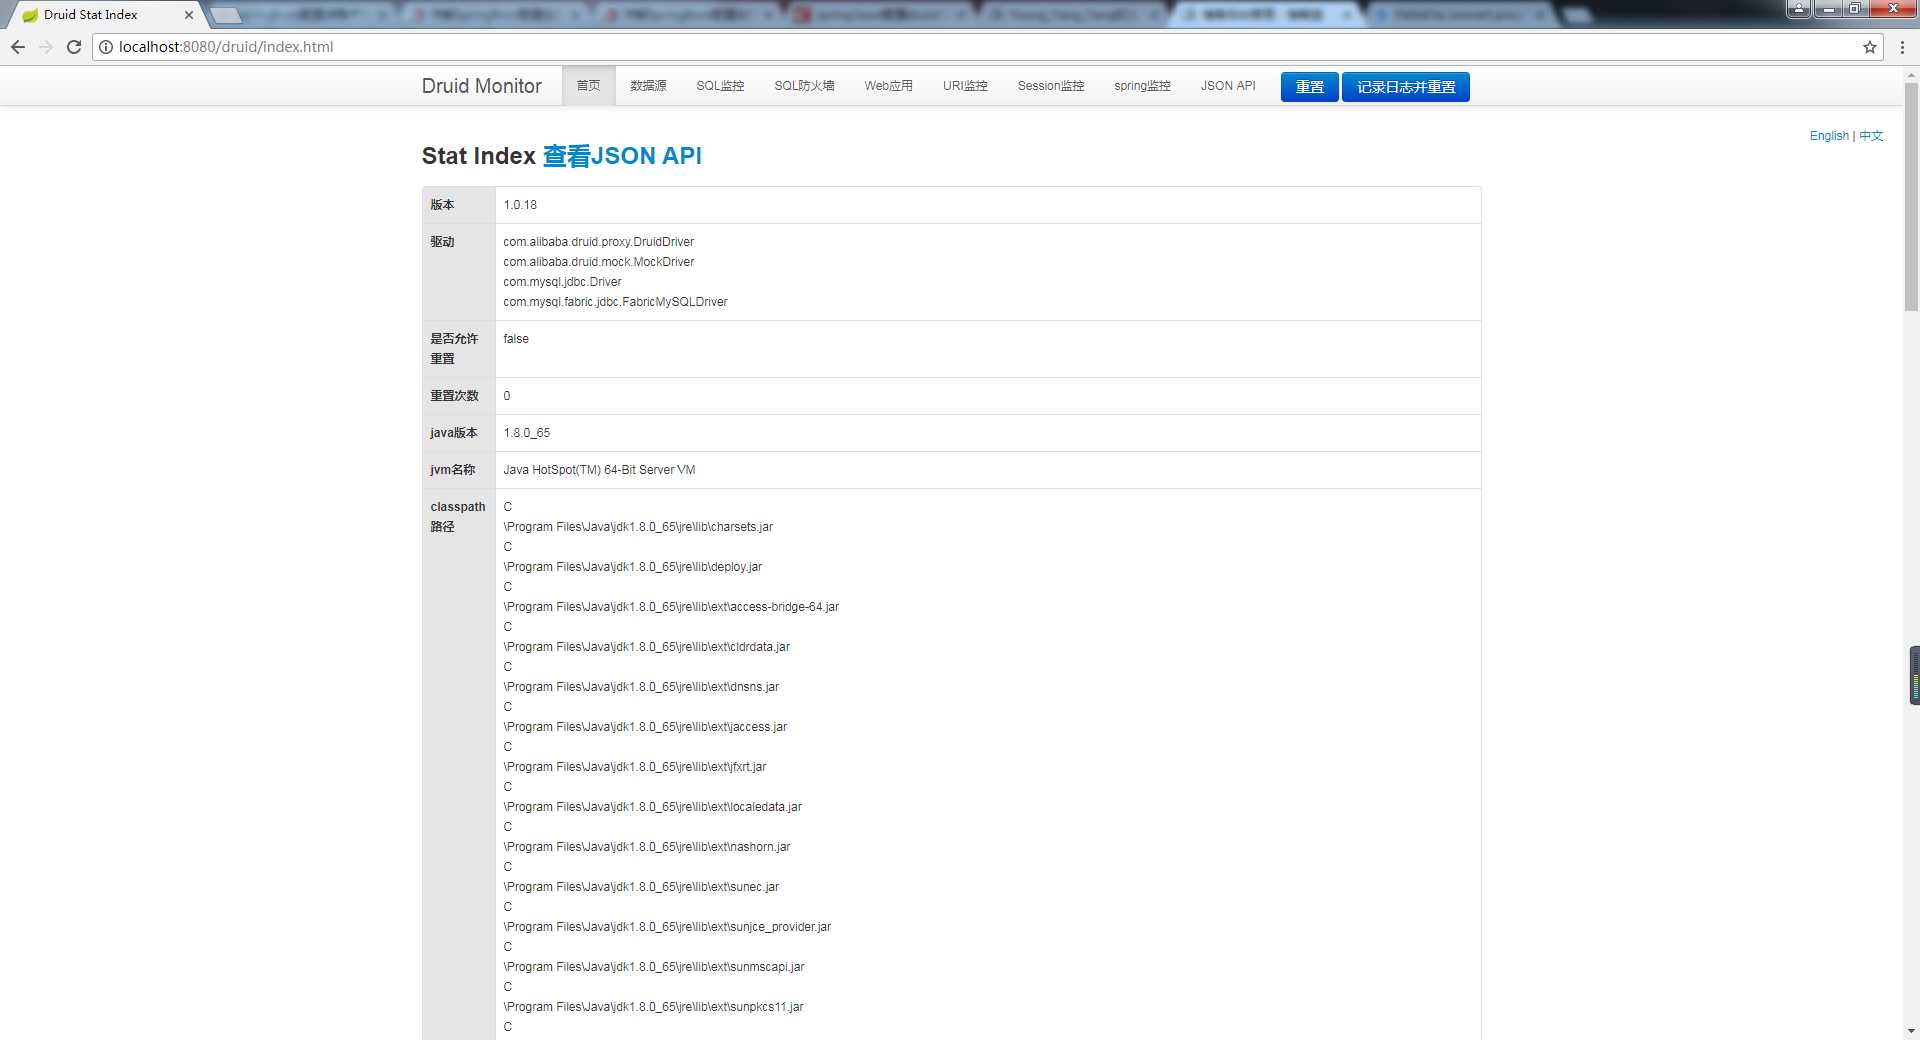Click the Stat Index heading text
The width and height of the screenshot is (1920, 1040).
click(479, 156)
